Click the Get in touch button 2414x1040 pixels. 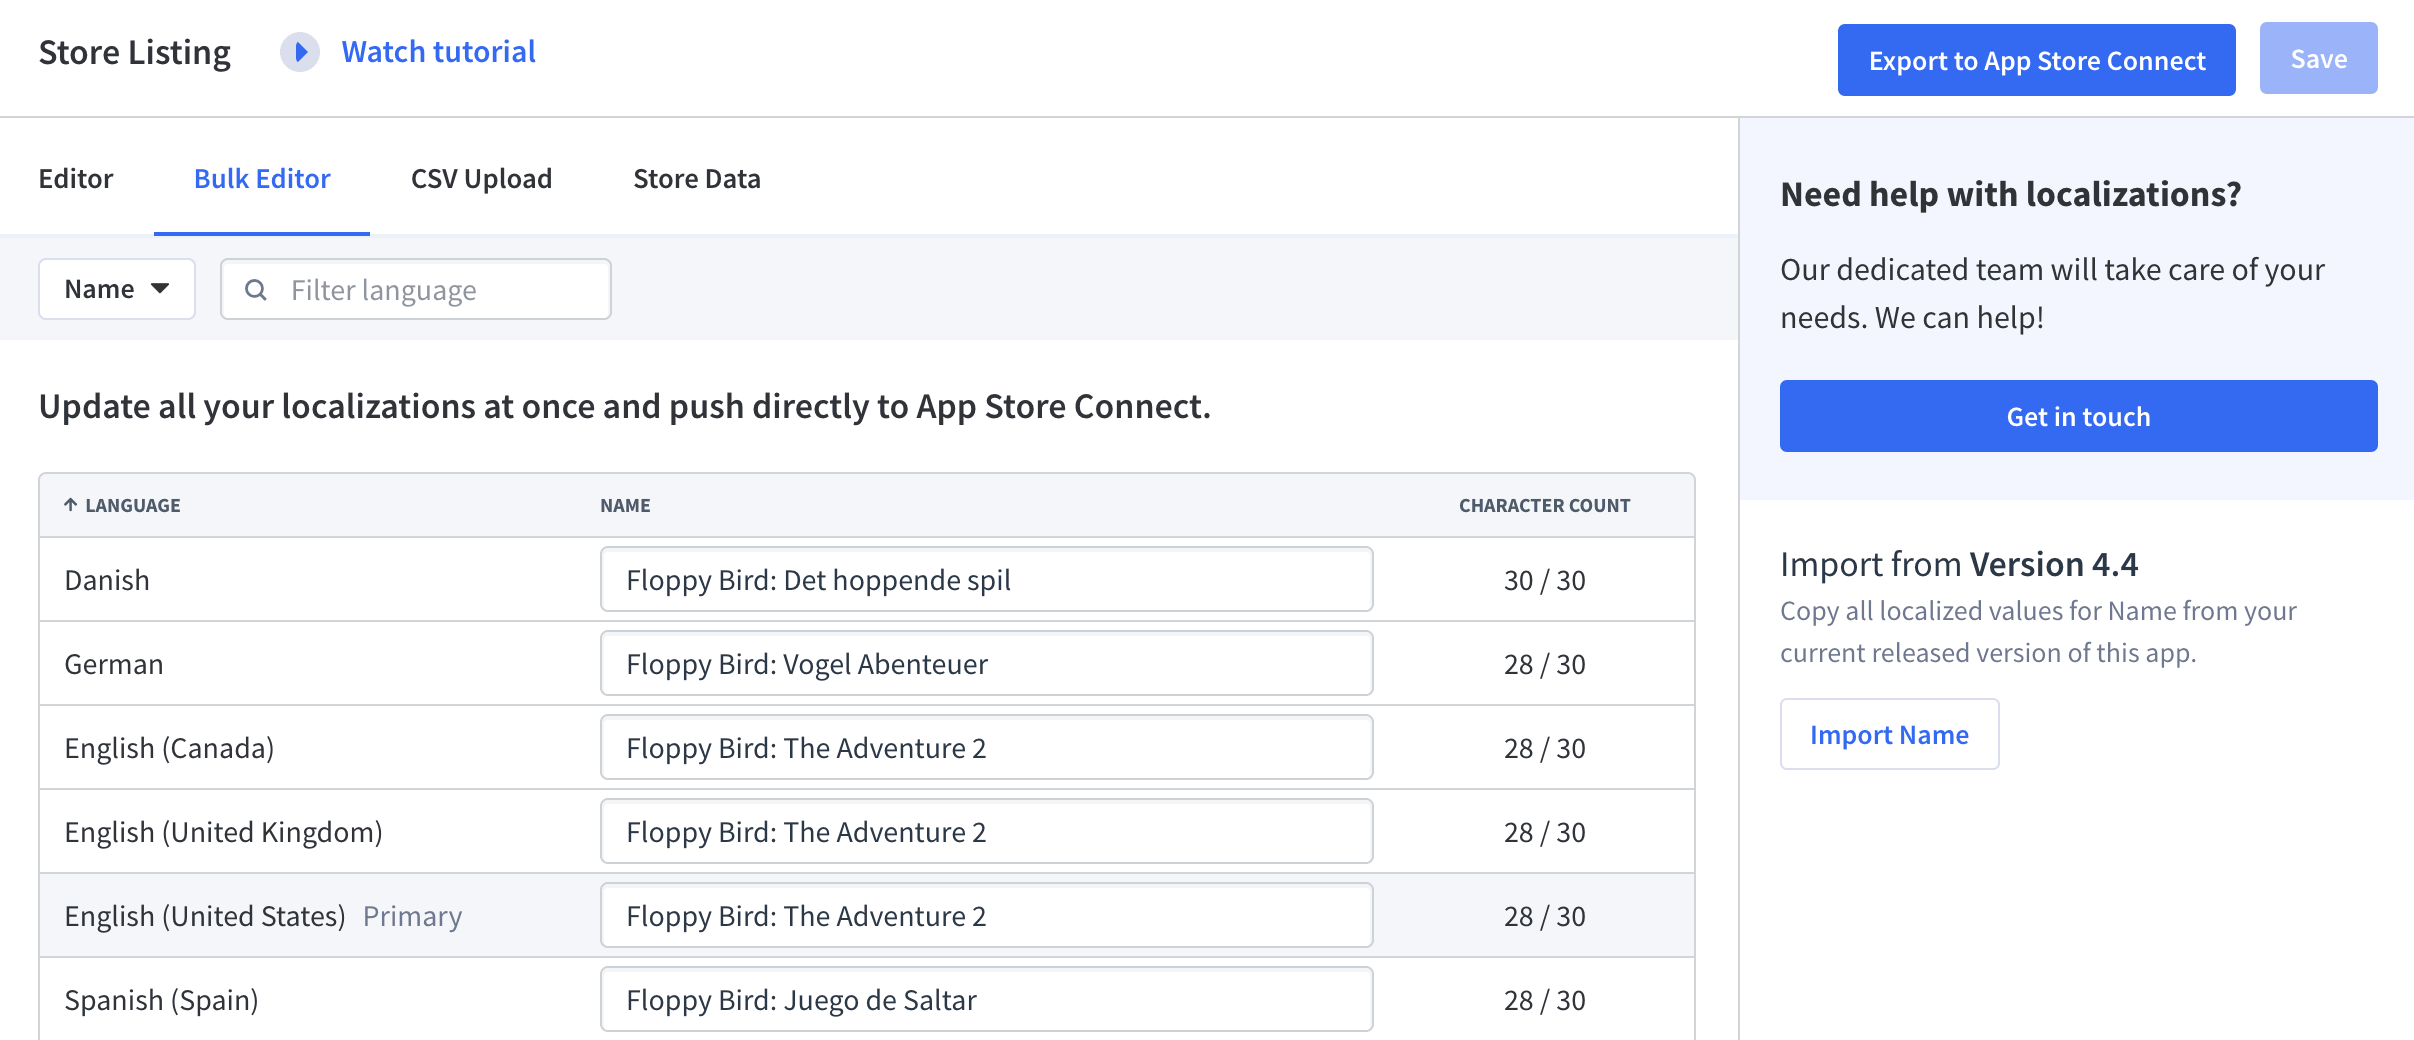pos(2078,416)
